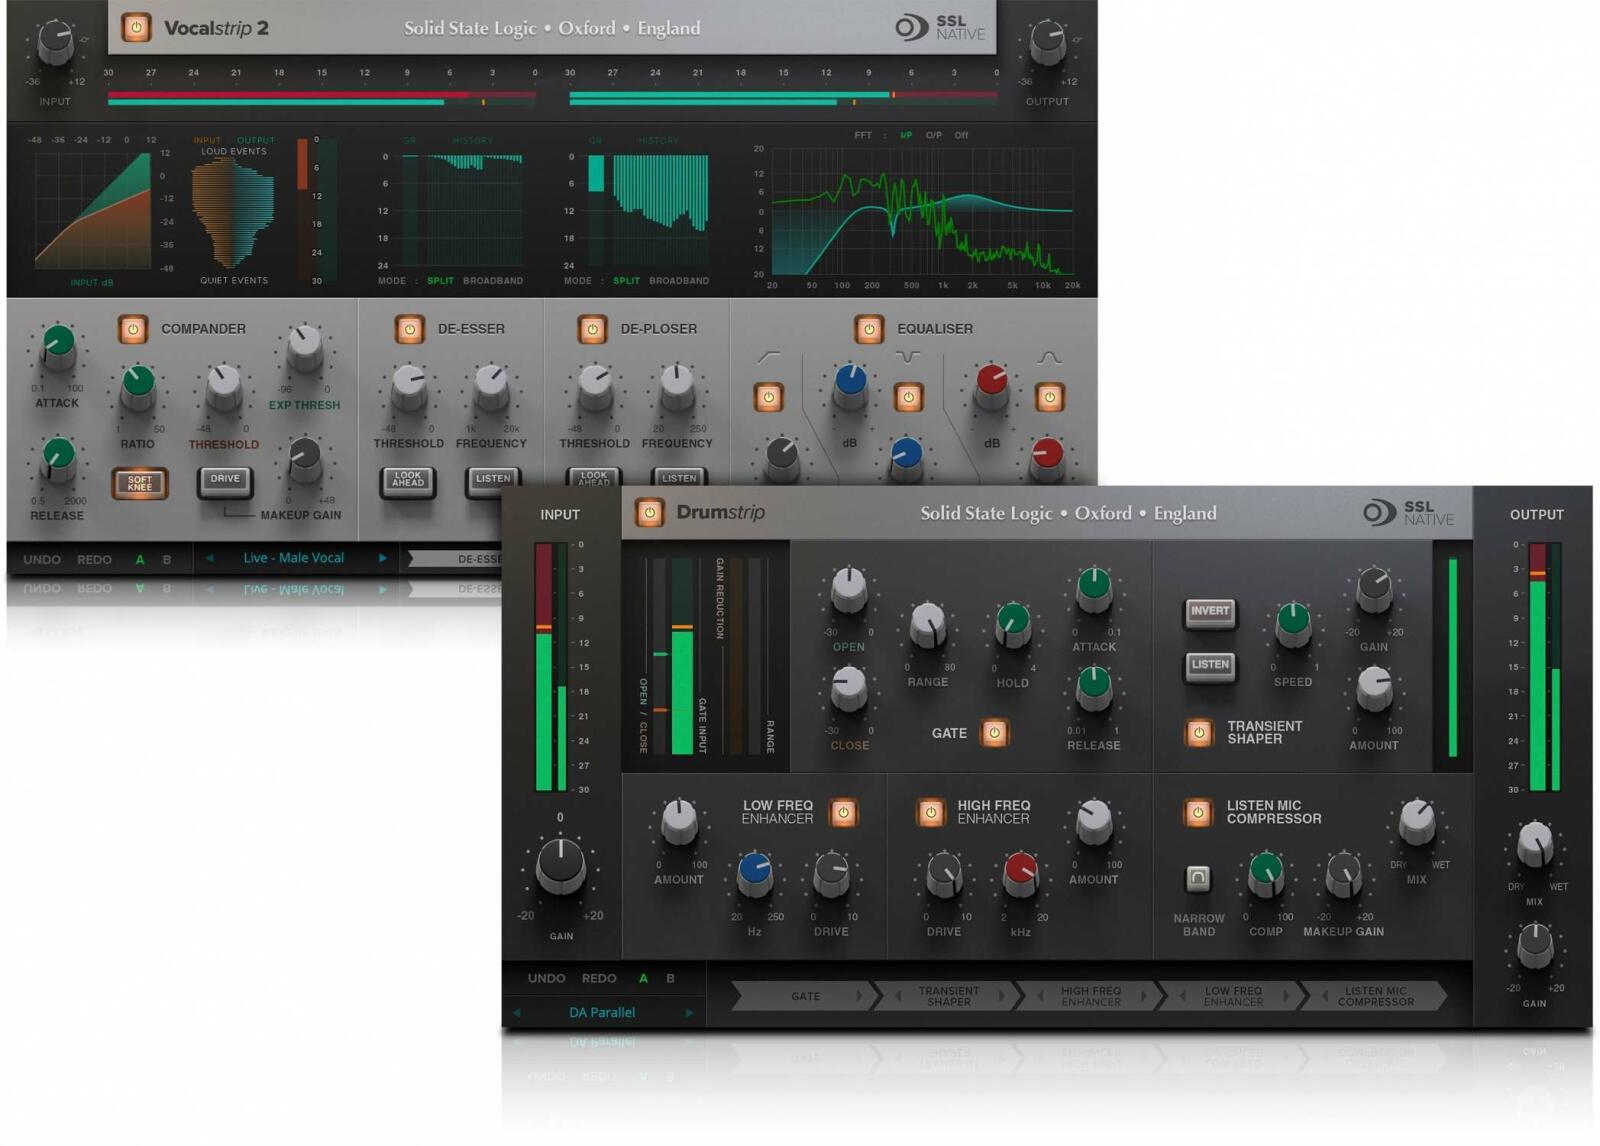Click the Invert button in Transient Shaper
1600x1146 pixels.
[1210, 612]
